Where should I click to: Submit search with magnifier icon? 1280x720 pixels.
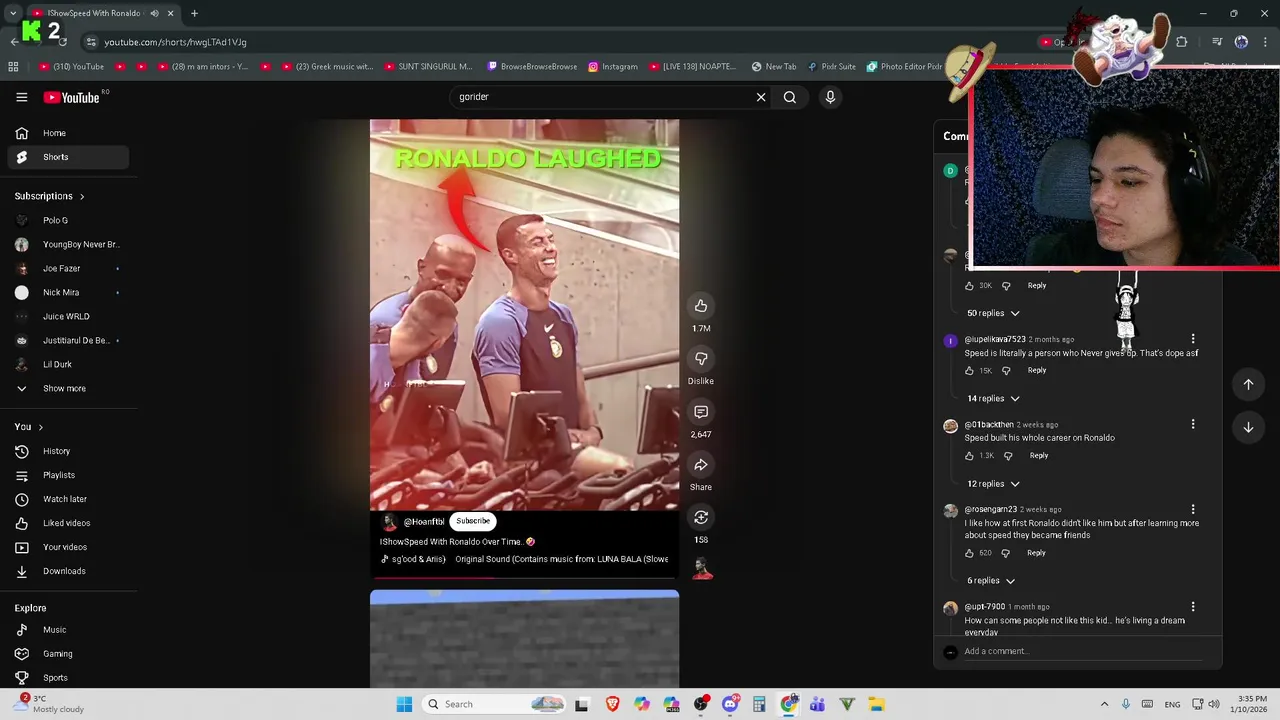click(x=790, y=97)
